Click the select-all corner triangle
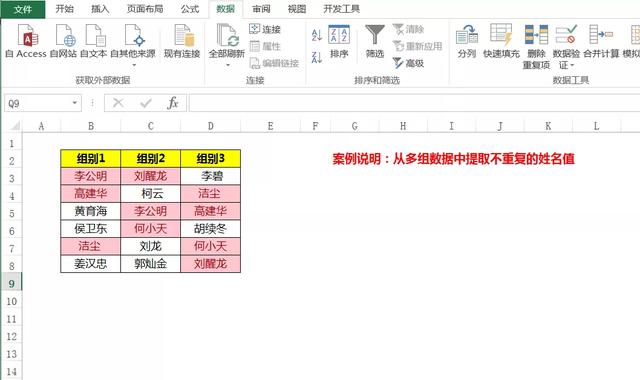This screenshot has width=640, height=380. coord(16,126)
